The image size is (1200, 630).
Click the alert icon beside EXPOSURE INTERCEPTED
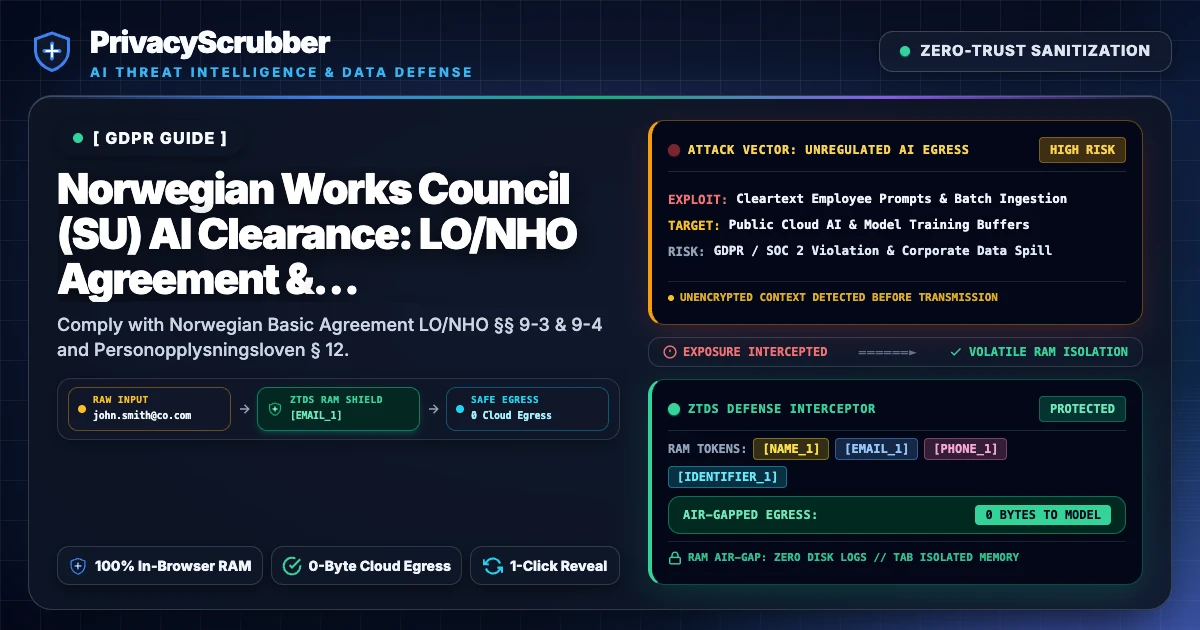coord(670,352)
